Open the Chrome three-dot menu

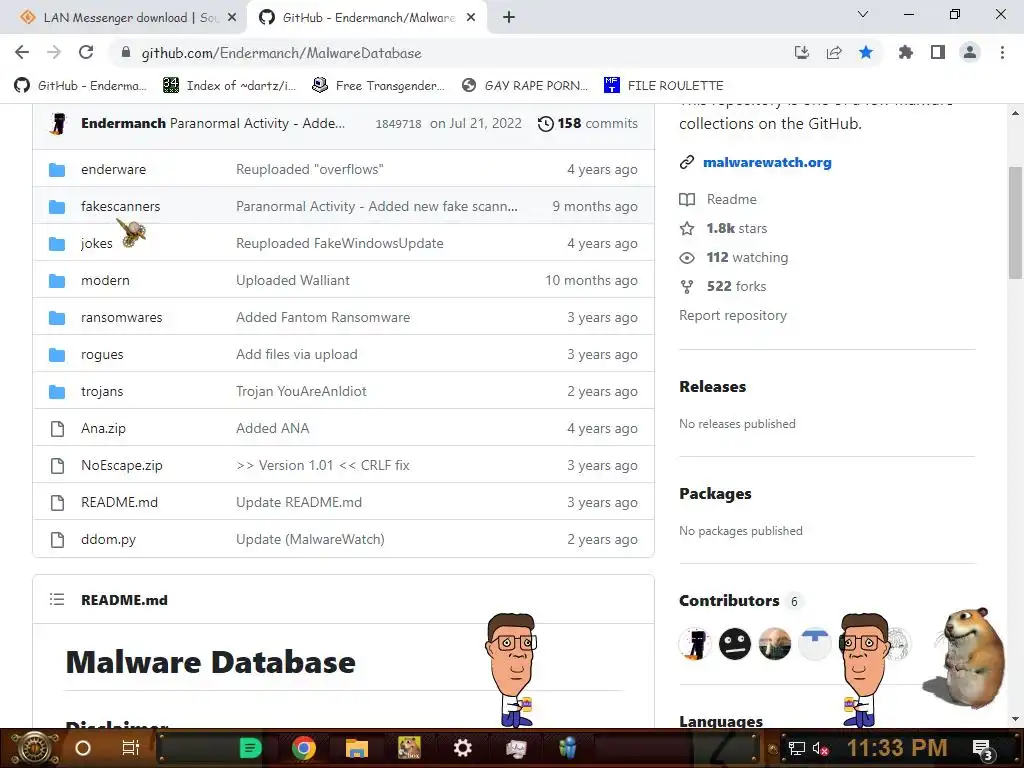[1002, 52]
